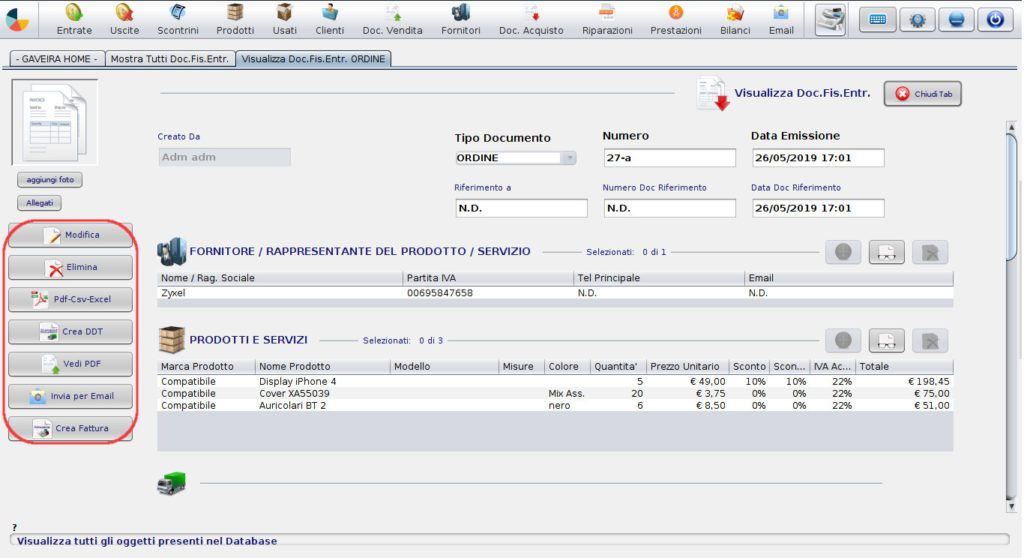Click the Creato Da field
Image resolution: width=1024 pixels, height=558 pixels.
click(x=224, y=157)
